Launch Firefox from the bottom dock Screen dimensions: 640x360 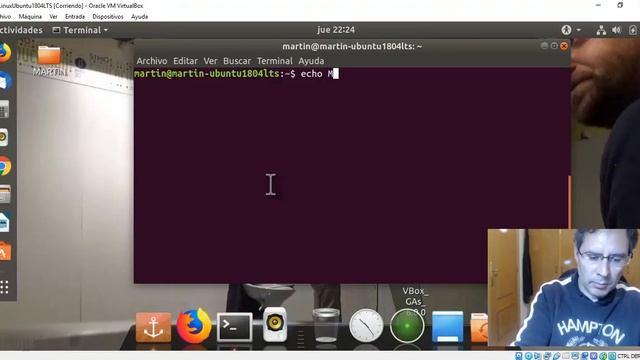[x=194, y=326]
